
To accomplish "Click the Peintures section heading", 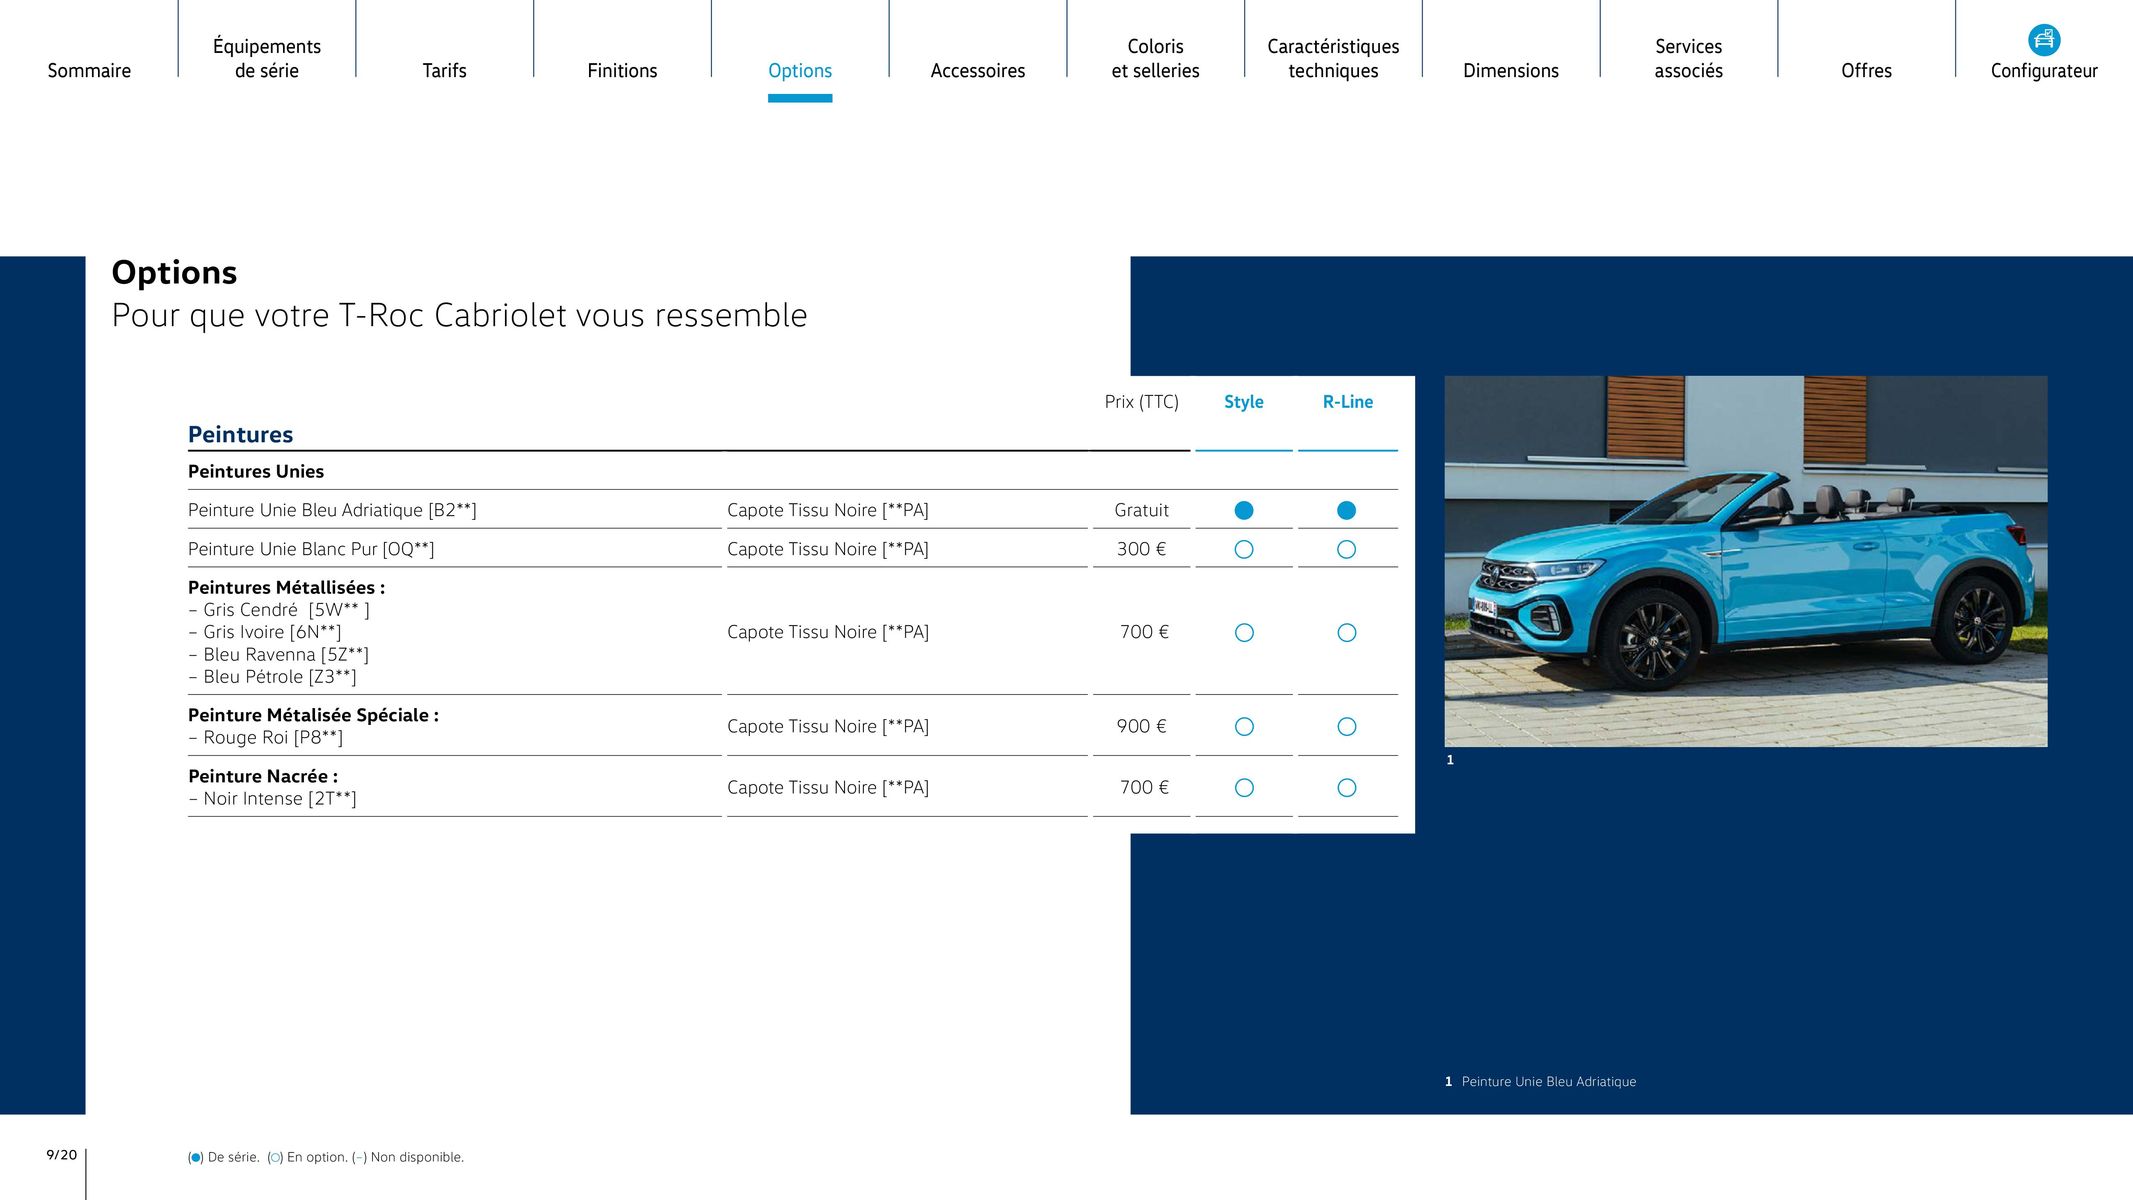I will pos(240,434).
